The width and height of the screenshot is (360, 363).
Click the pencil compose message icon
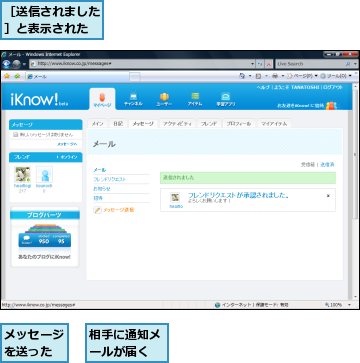[97, 210]
